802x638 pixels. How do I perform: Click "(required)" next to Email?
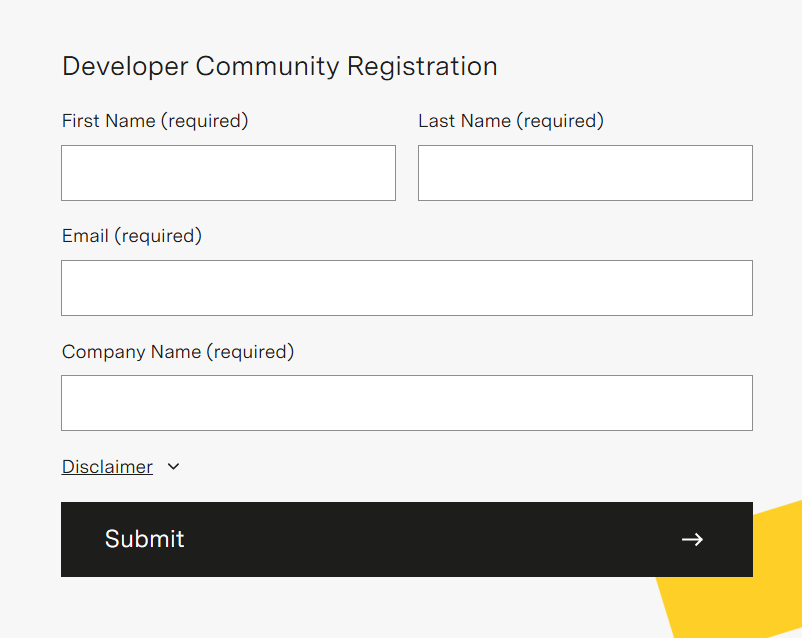pyautogui.click(x=158, y=236)
